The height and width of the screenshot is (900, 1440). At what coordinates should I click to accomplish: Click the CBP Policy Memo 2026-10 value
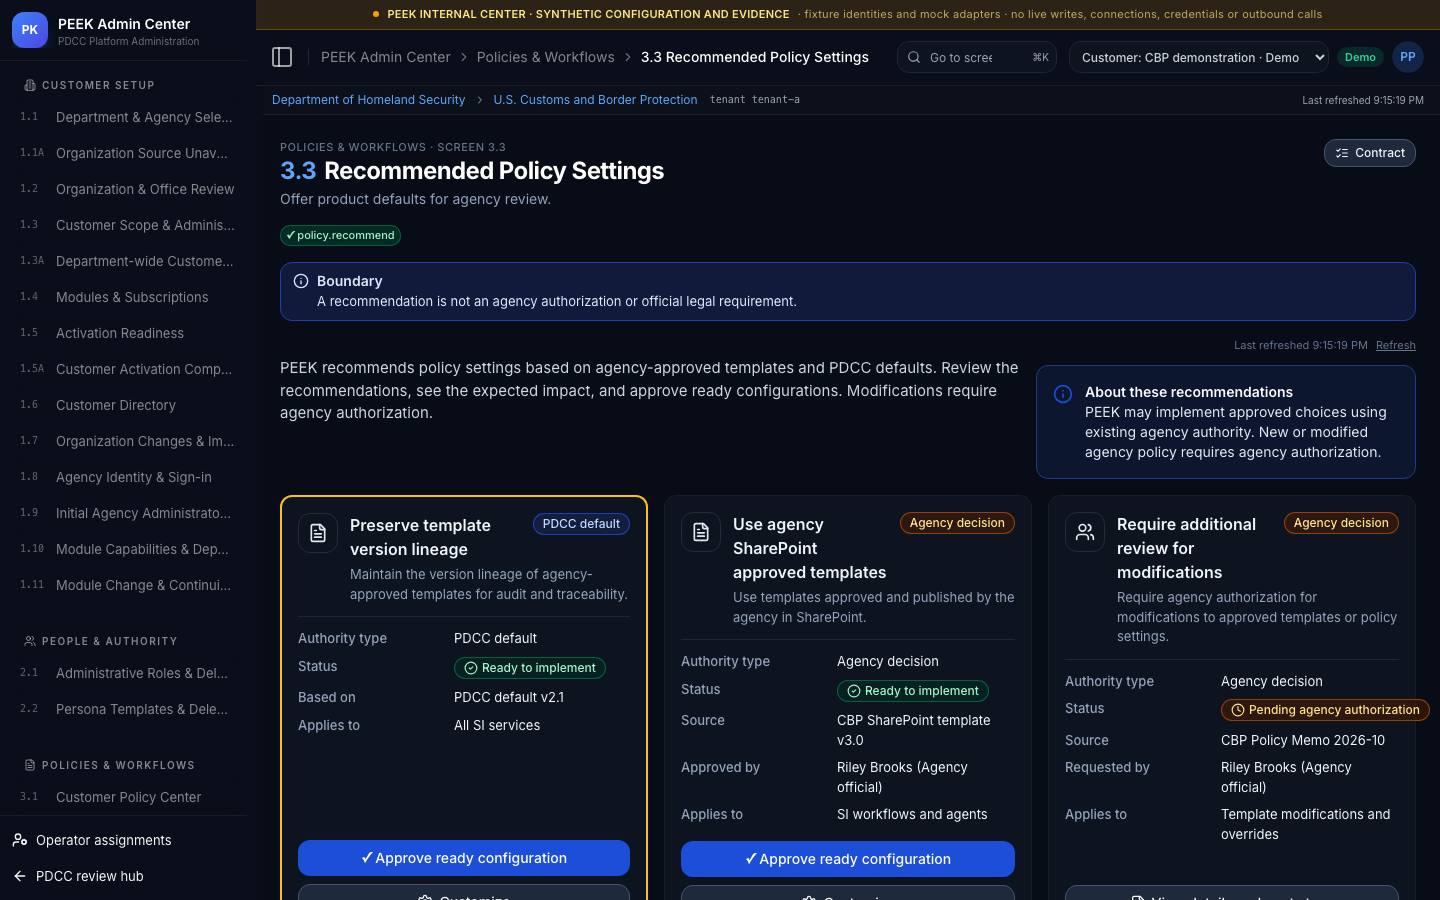pos(1303,740)
